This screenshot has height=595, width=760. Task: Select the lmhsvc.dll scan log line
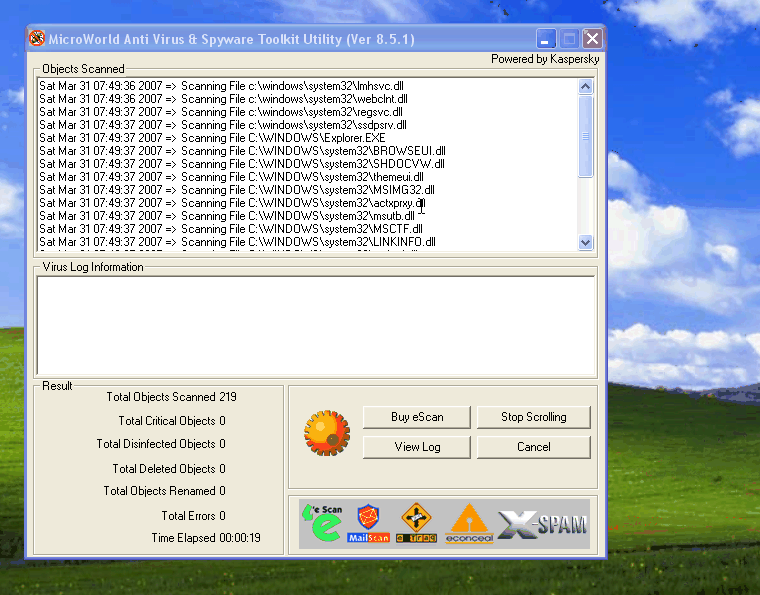222,86
